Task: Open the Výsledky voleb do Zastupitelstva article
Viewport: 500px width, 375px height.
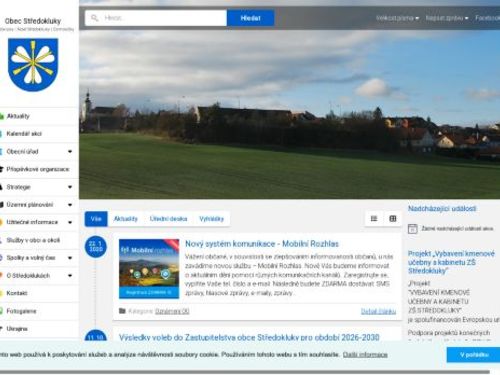Action: coord(249,337)
